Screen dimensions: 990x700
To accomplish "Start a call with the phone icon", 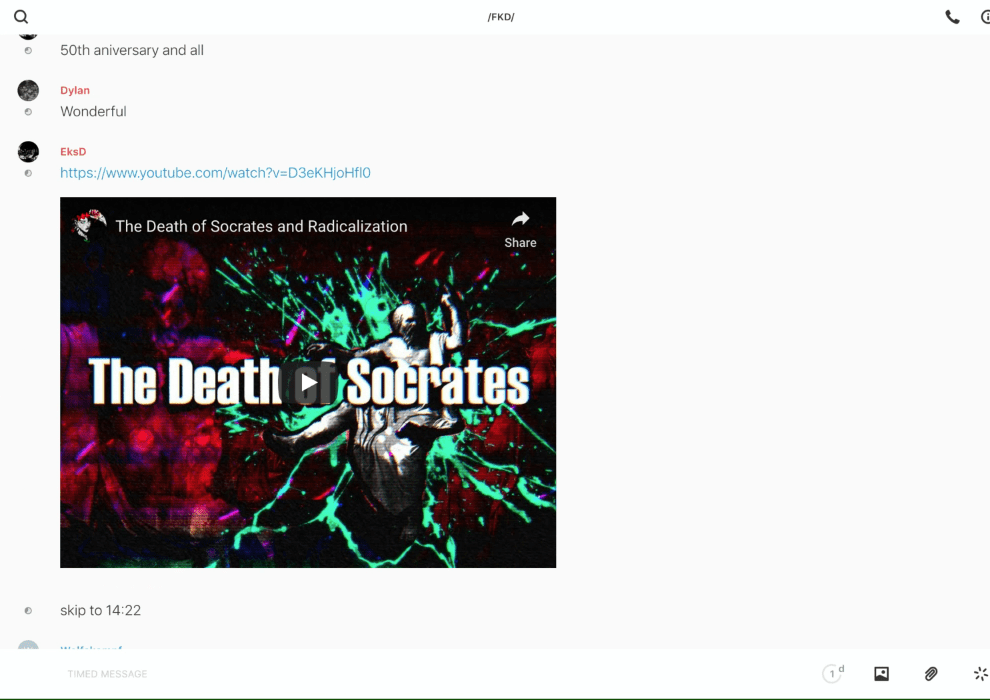I will (952, 17).
